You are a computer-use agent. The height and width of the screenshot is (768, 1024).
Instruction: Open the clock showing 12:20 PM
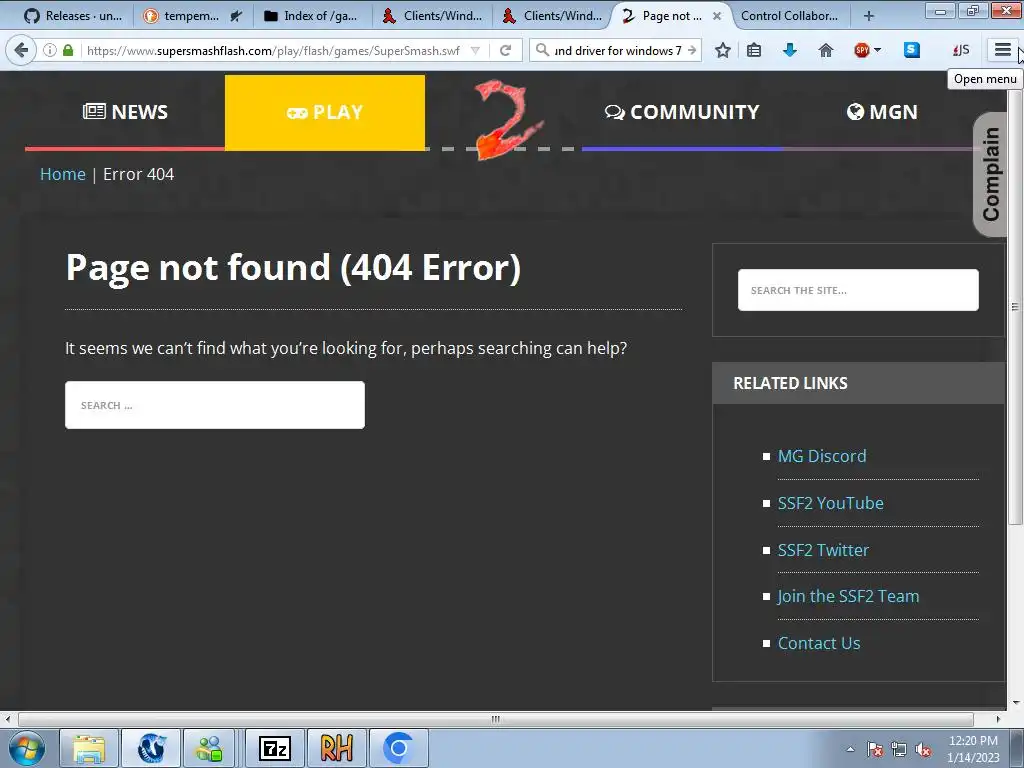pos(973,749)
